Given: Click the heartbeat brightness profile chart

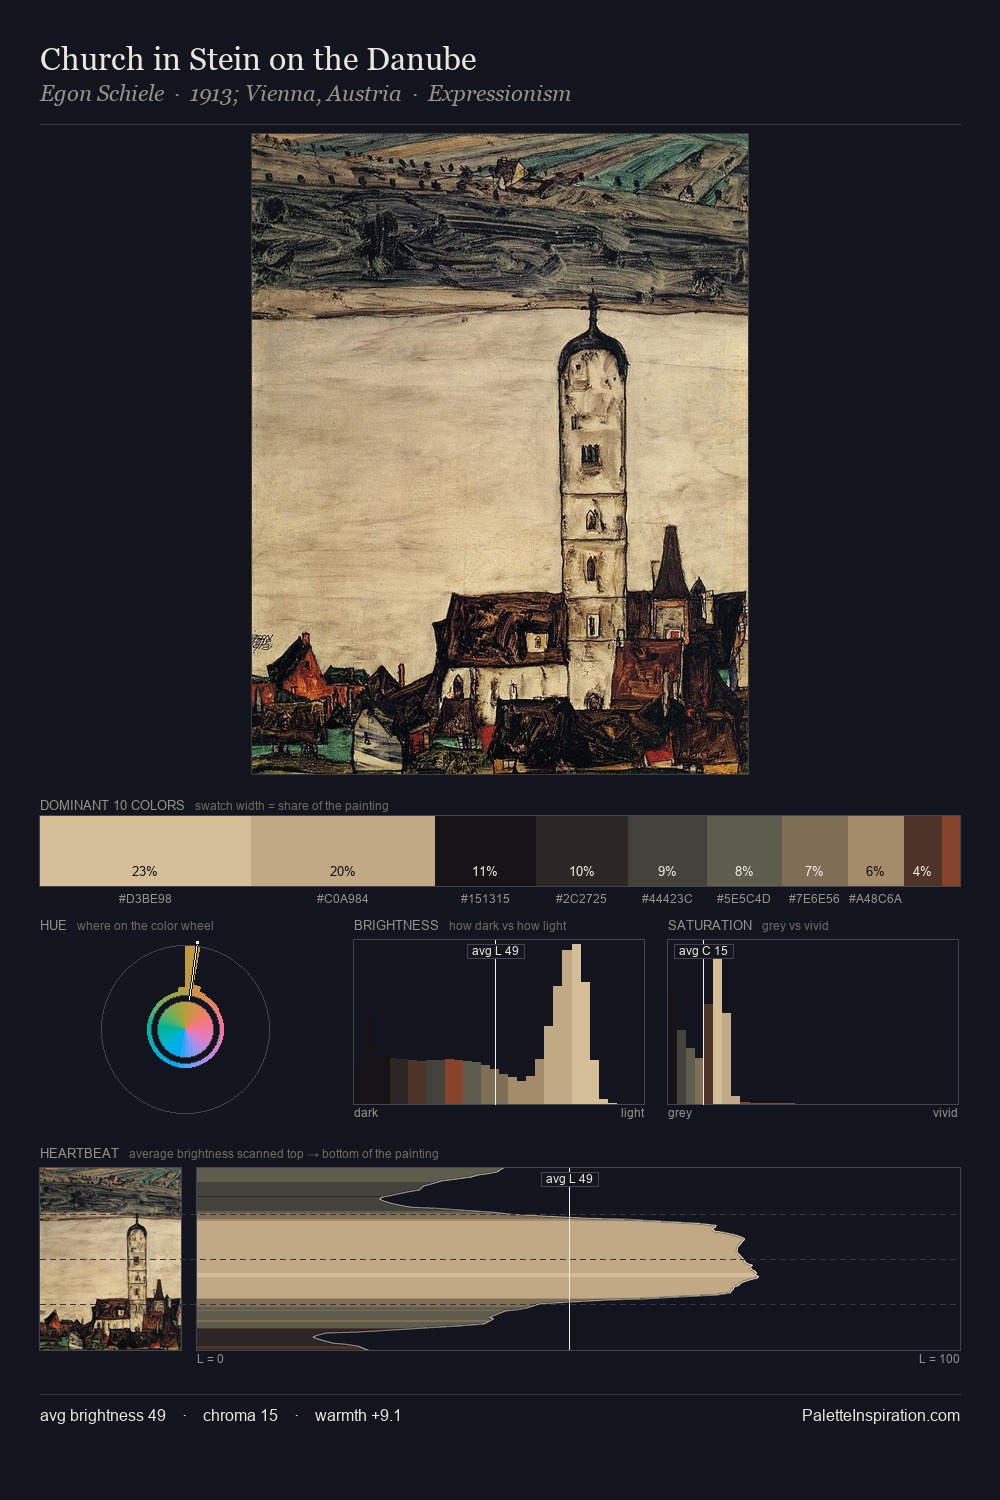Looking at the screenshot, I should 578,1259.
